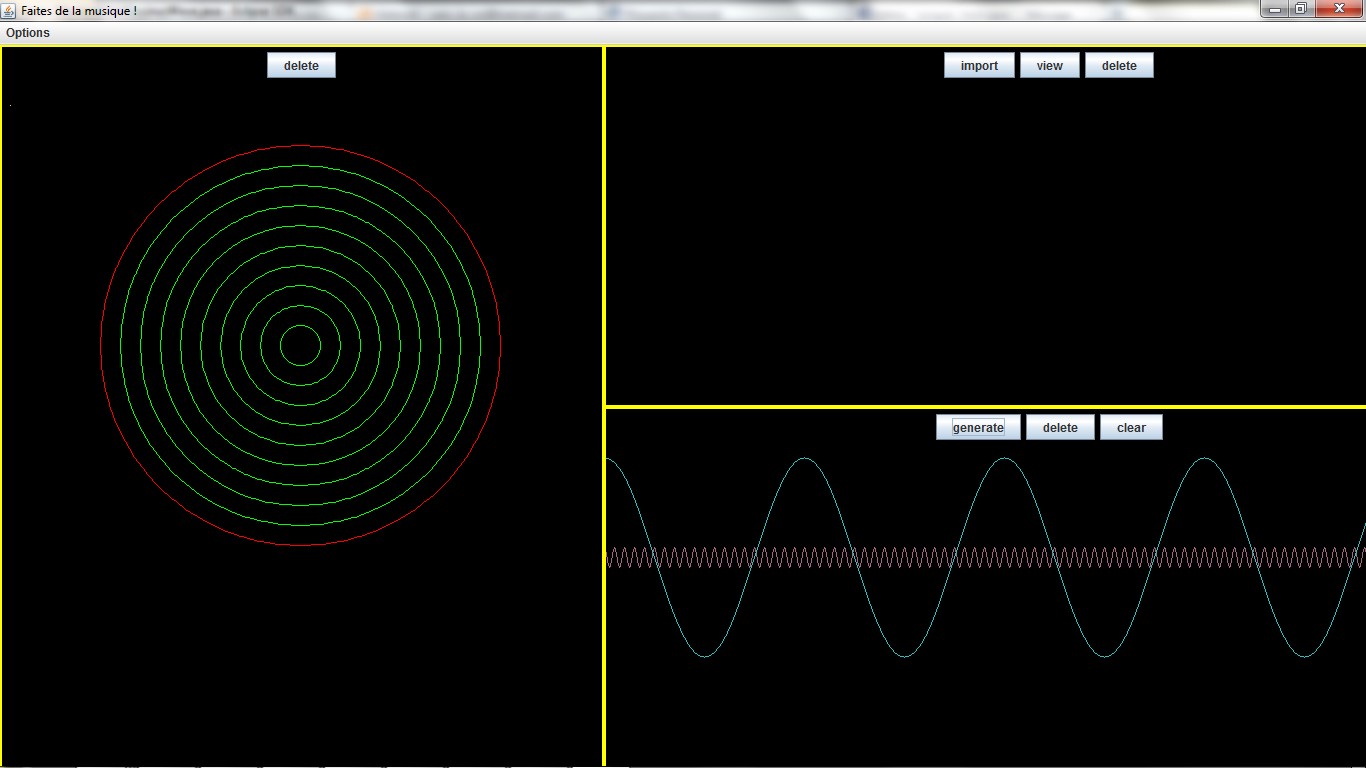Click the view button

1049,66
